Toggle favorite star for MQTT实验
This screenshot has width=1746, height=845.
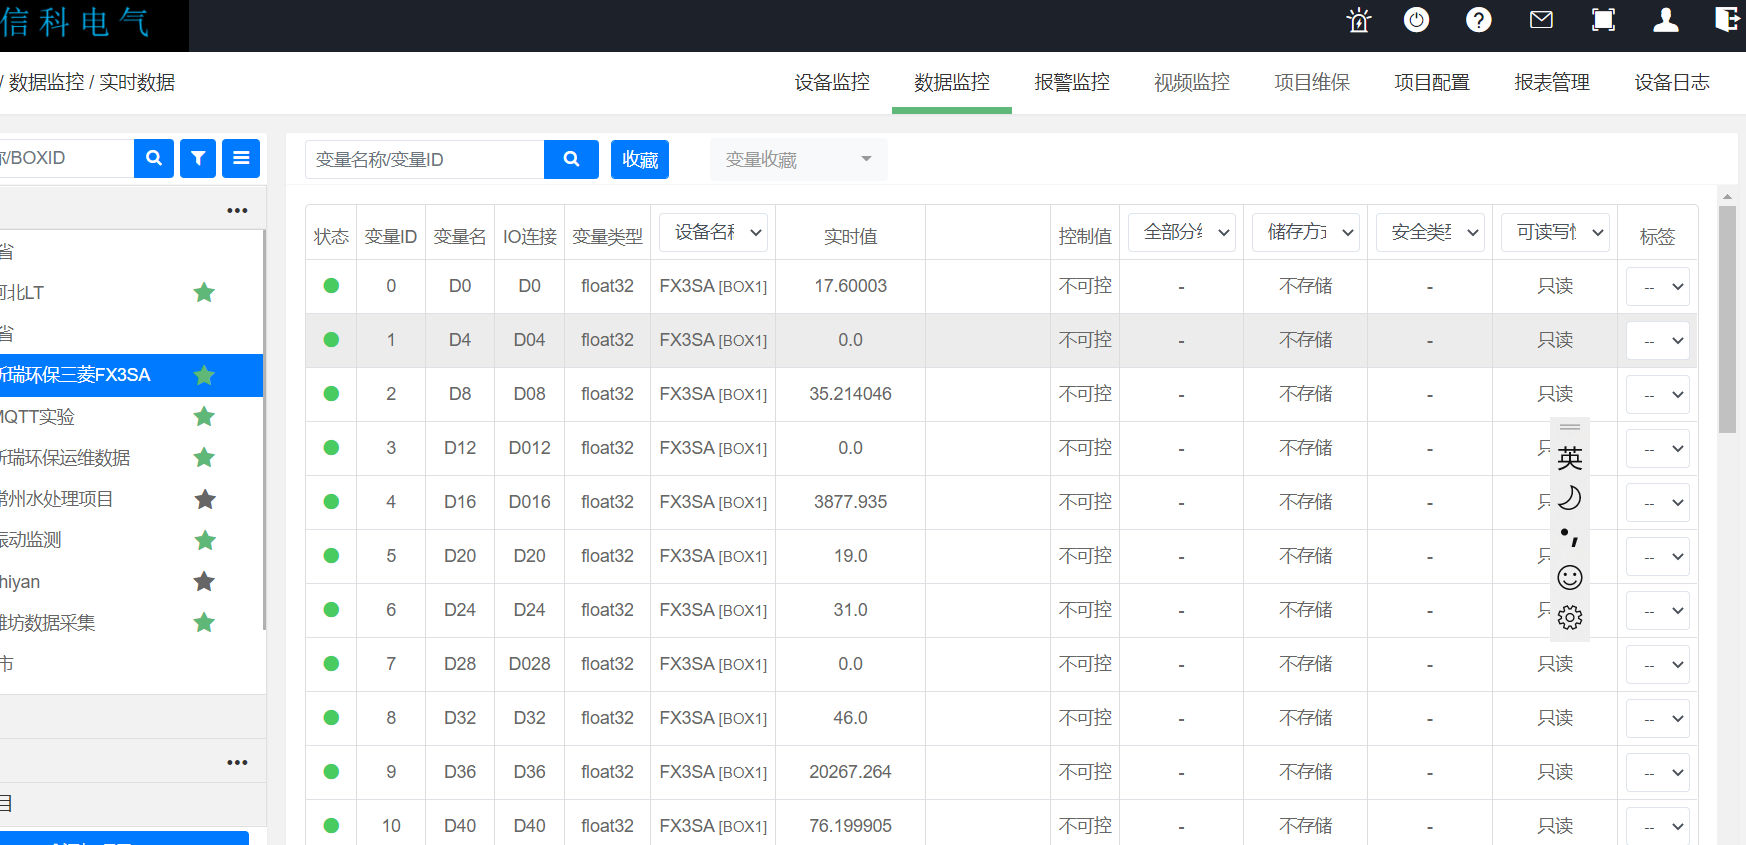pyautogui.click(x=204, y=416)
